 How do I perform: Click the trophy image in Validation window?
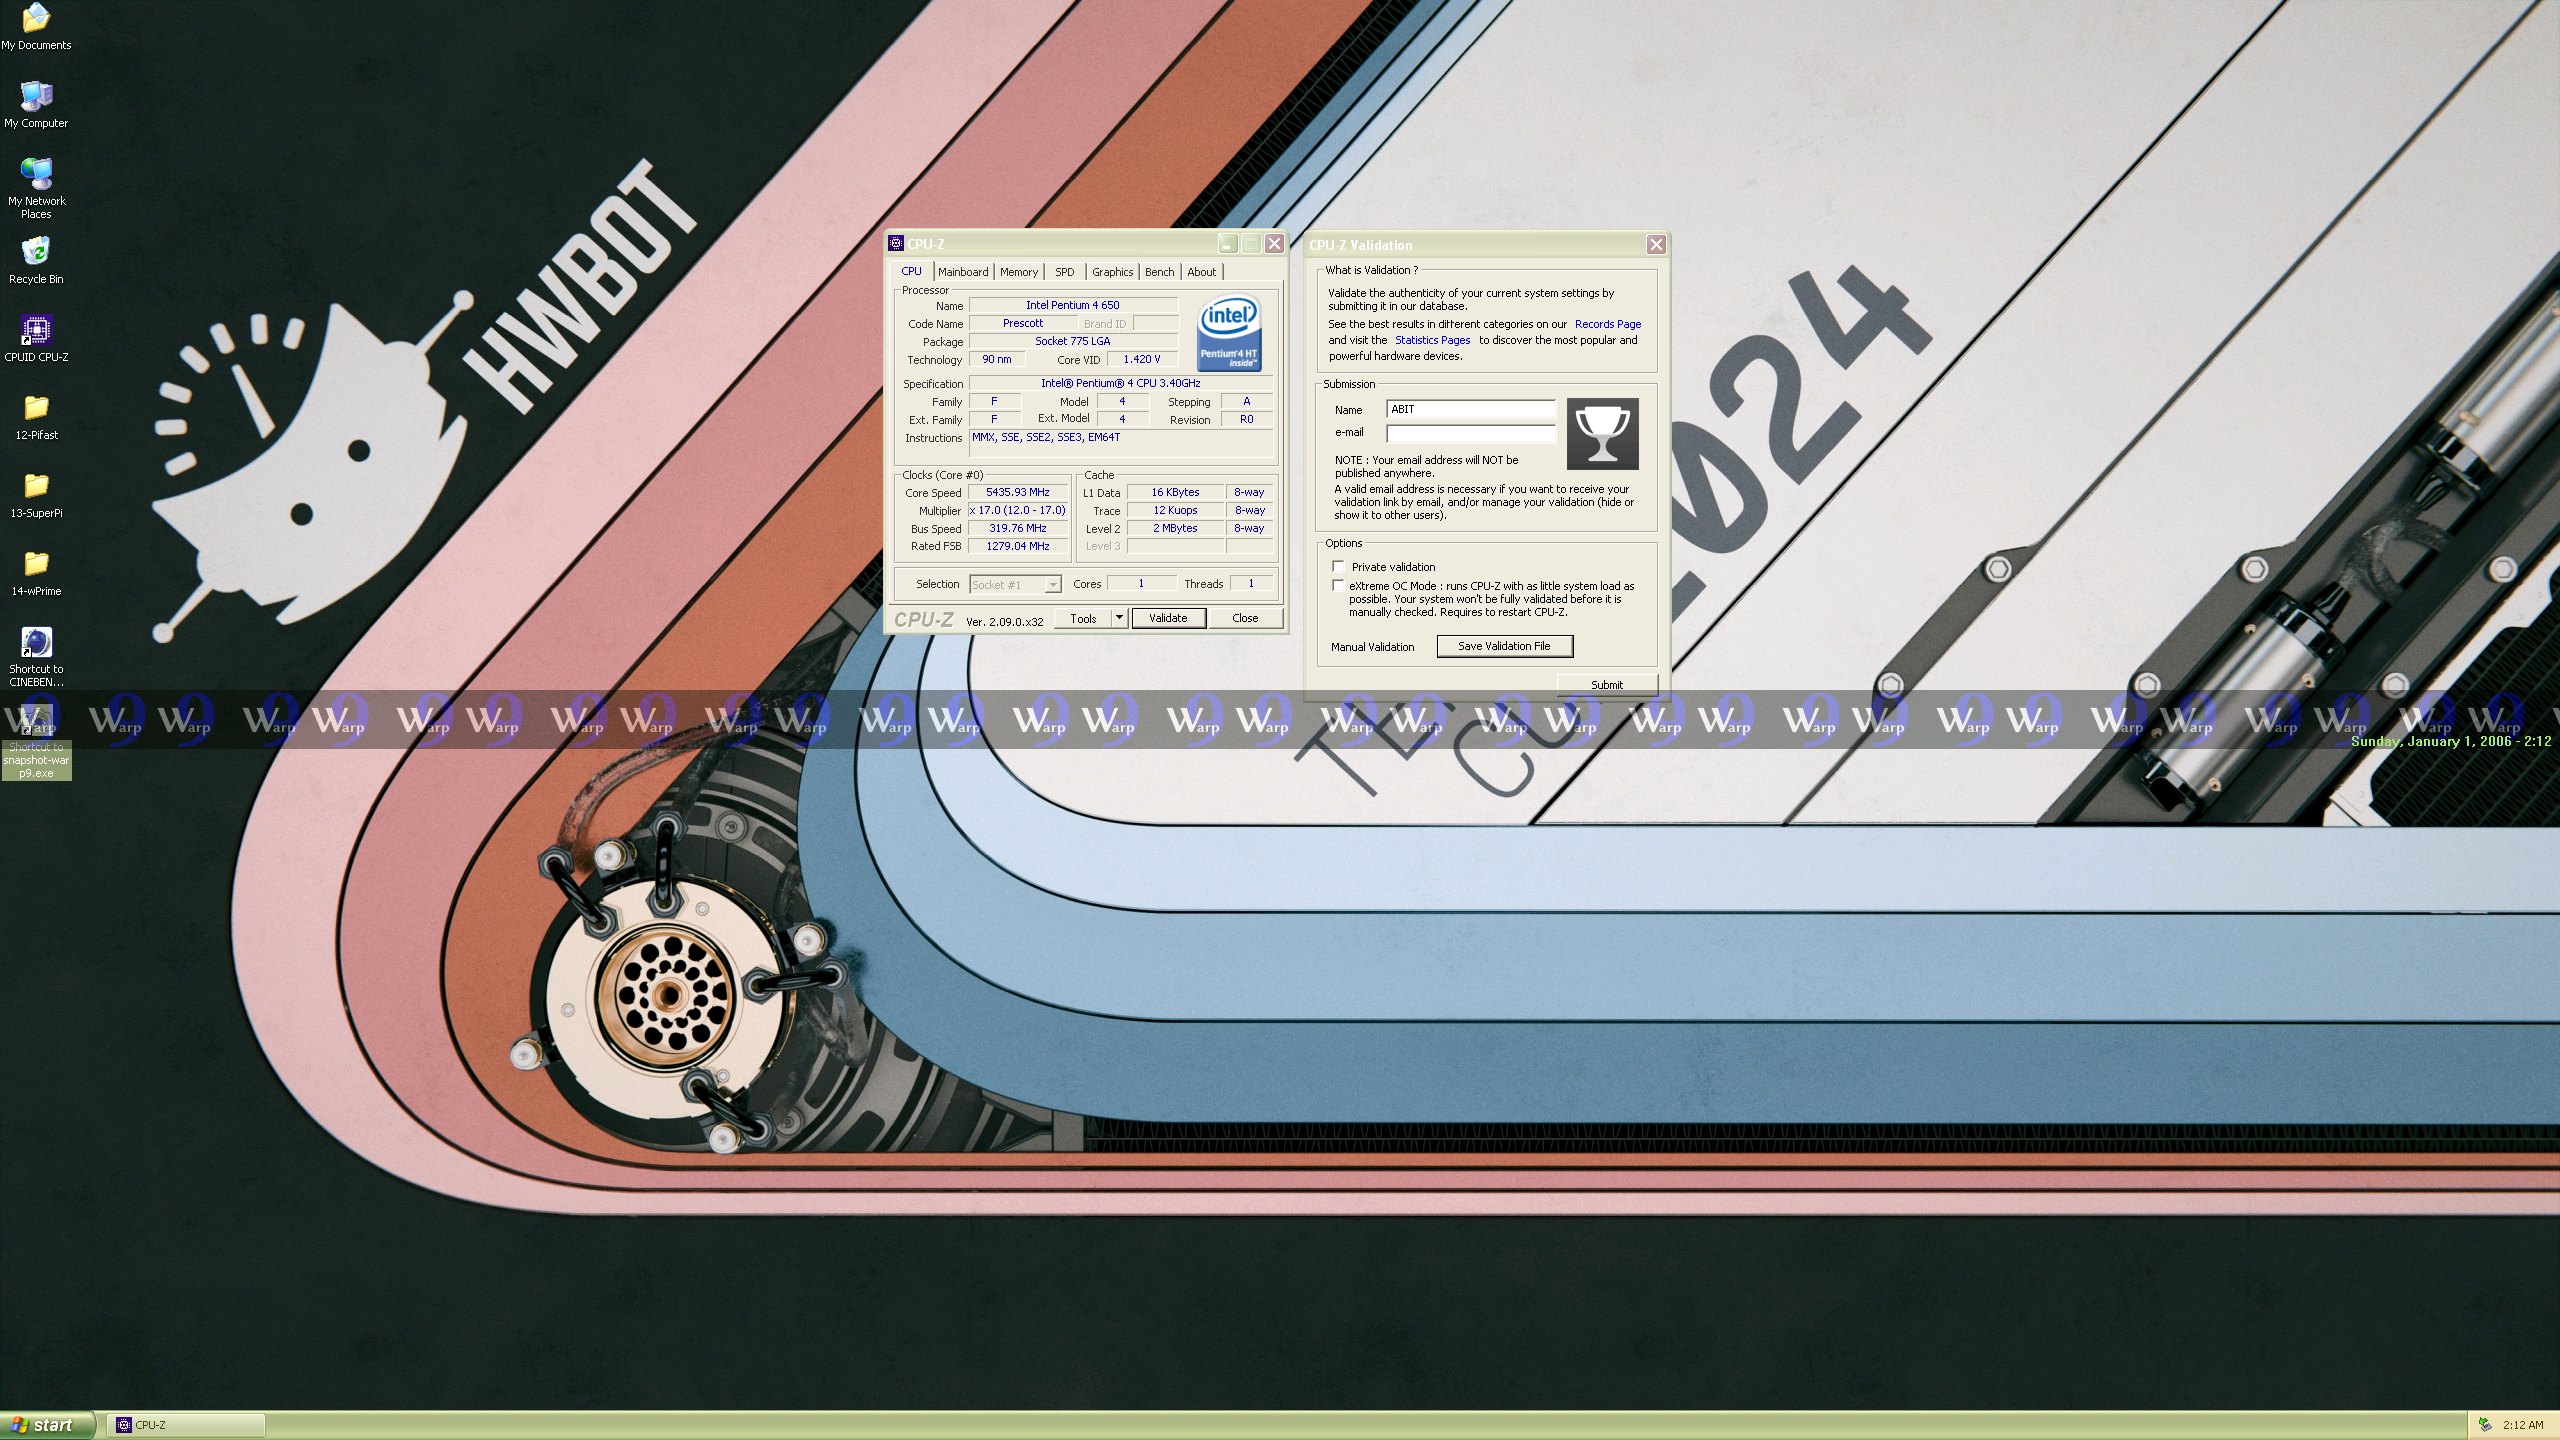click(x=1602, y=433)
